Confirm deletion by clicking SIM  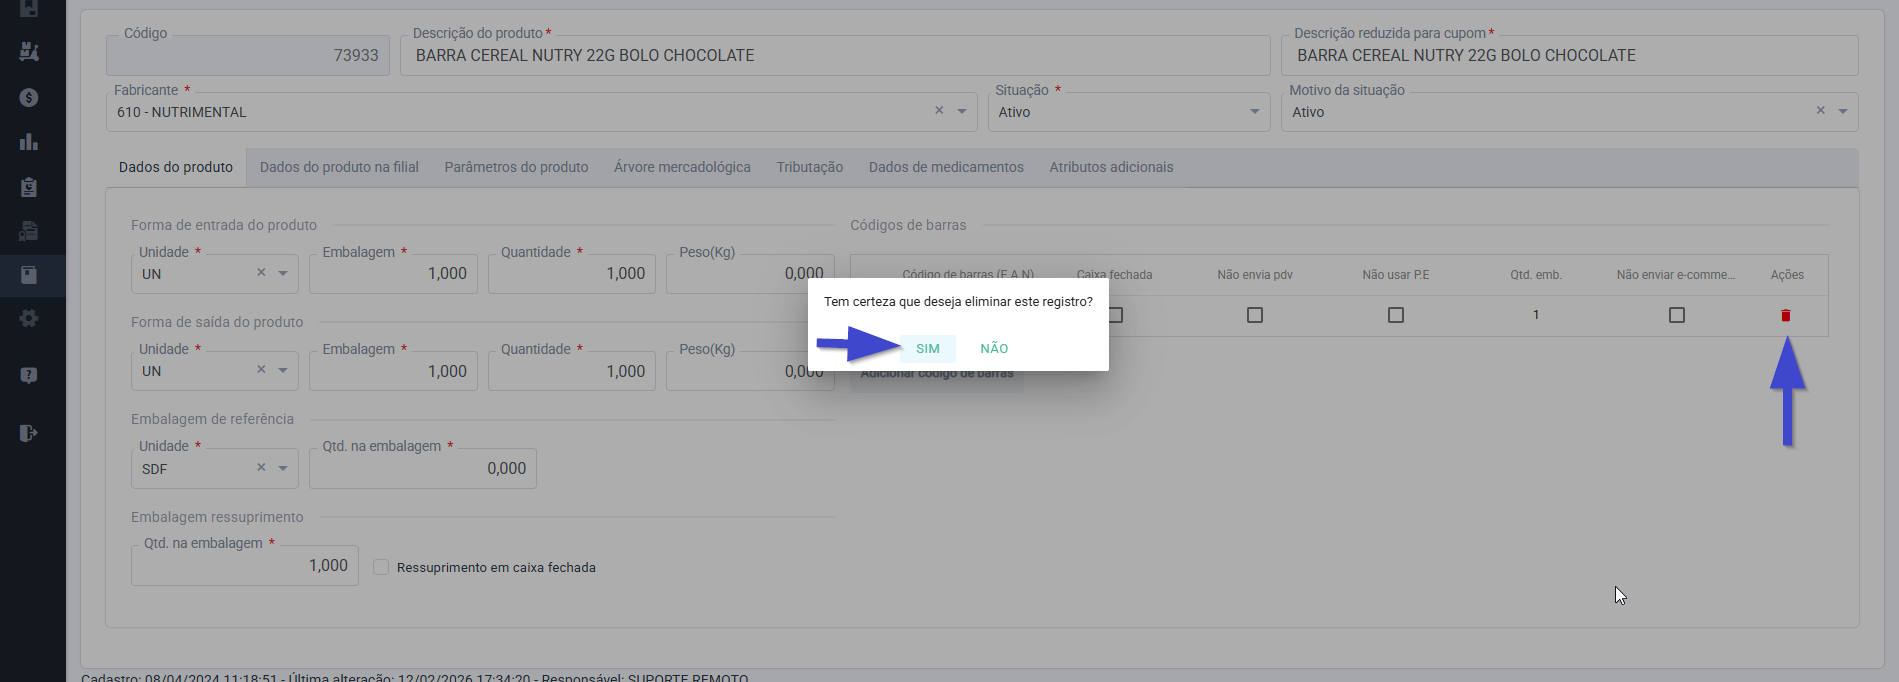(x=928, y=348)
